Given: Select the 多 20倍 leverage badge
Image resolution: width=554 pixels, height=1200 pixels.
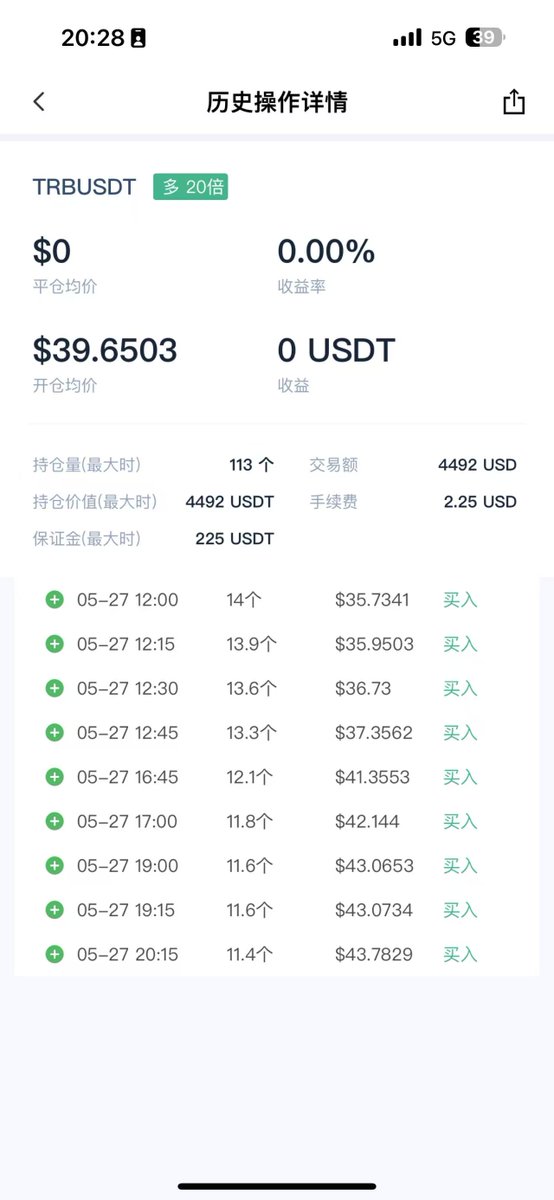Looking at the screenshot, I should (x=190, y=187).
